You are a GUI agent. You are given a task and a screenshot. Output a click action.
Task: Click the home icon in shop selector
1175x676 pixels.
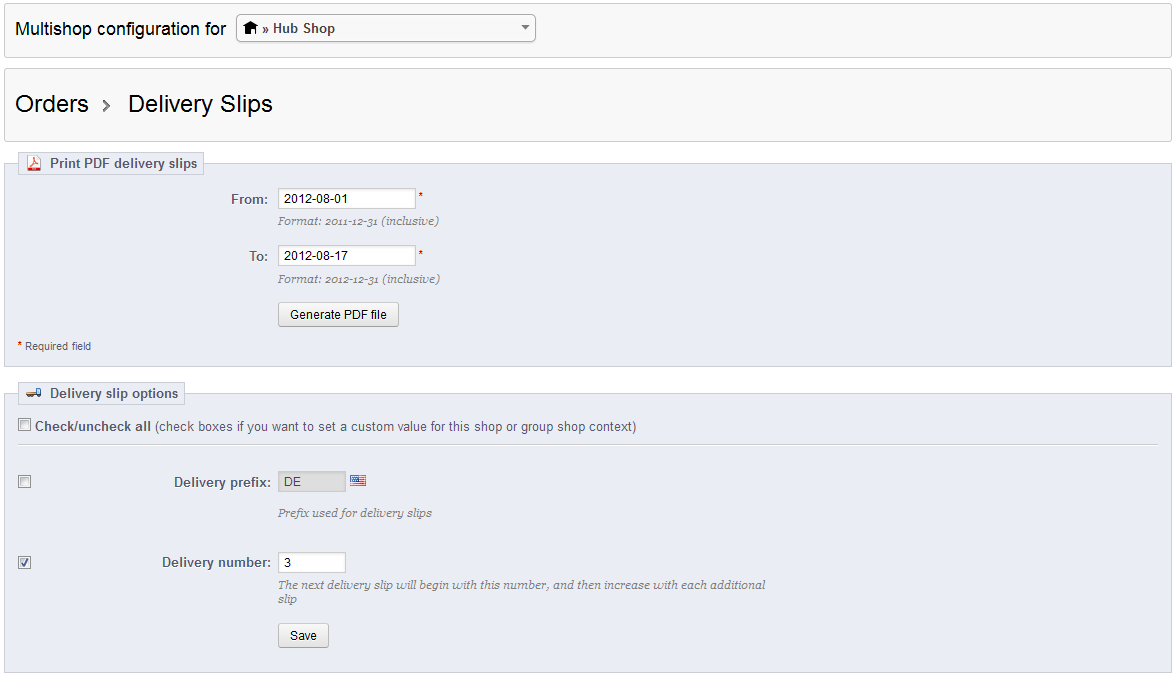tap(251, 28)
